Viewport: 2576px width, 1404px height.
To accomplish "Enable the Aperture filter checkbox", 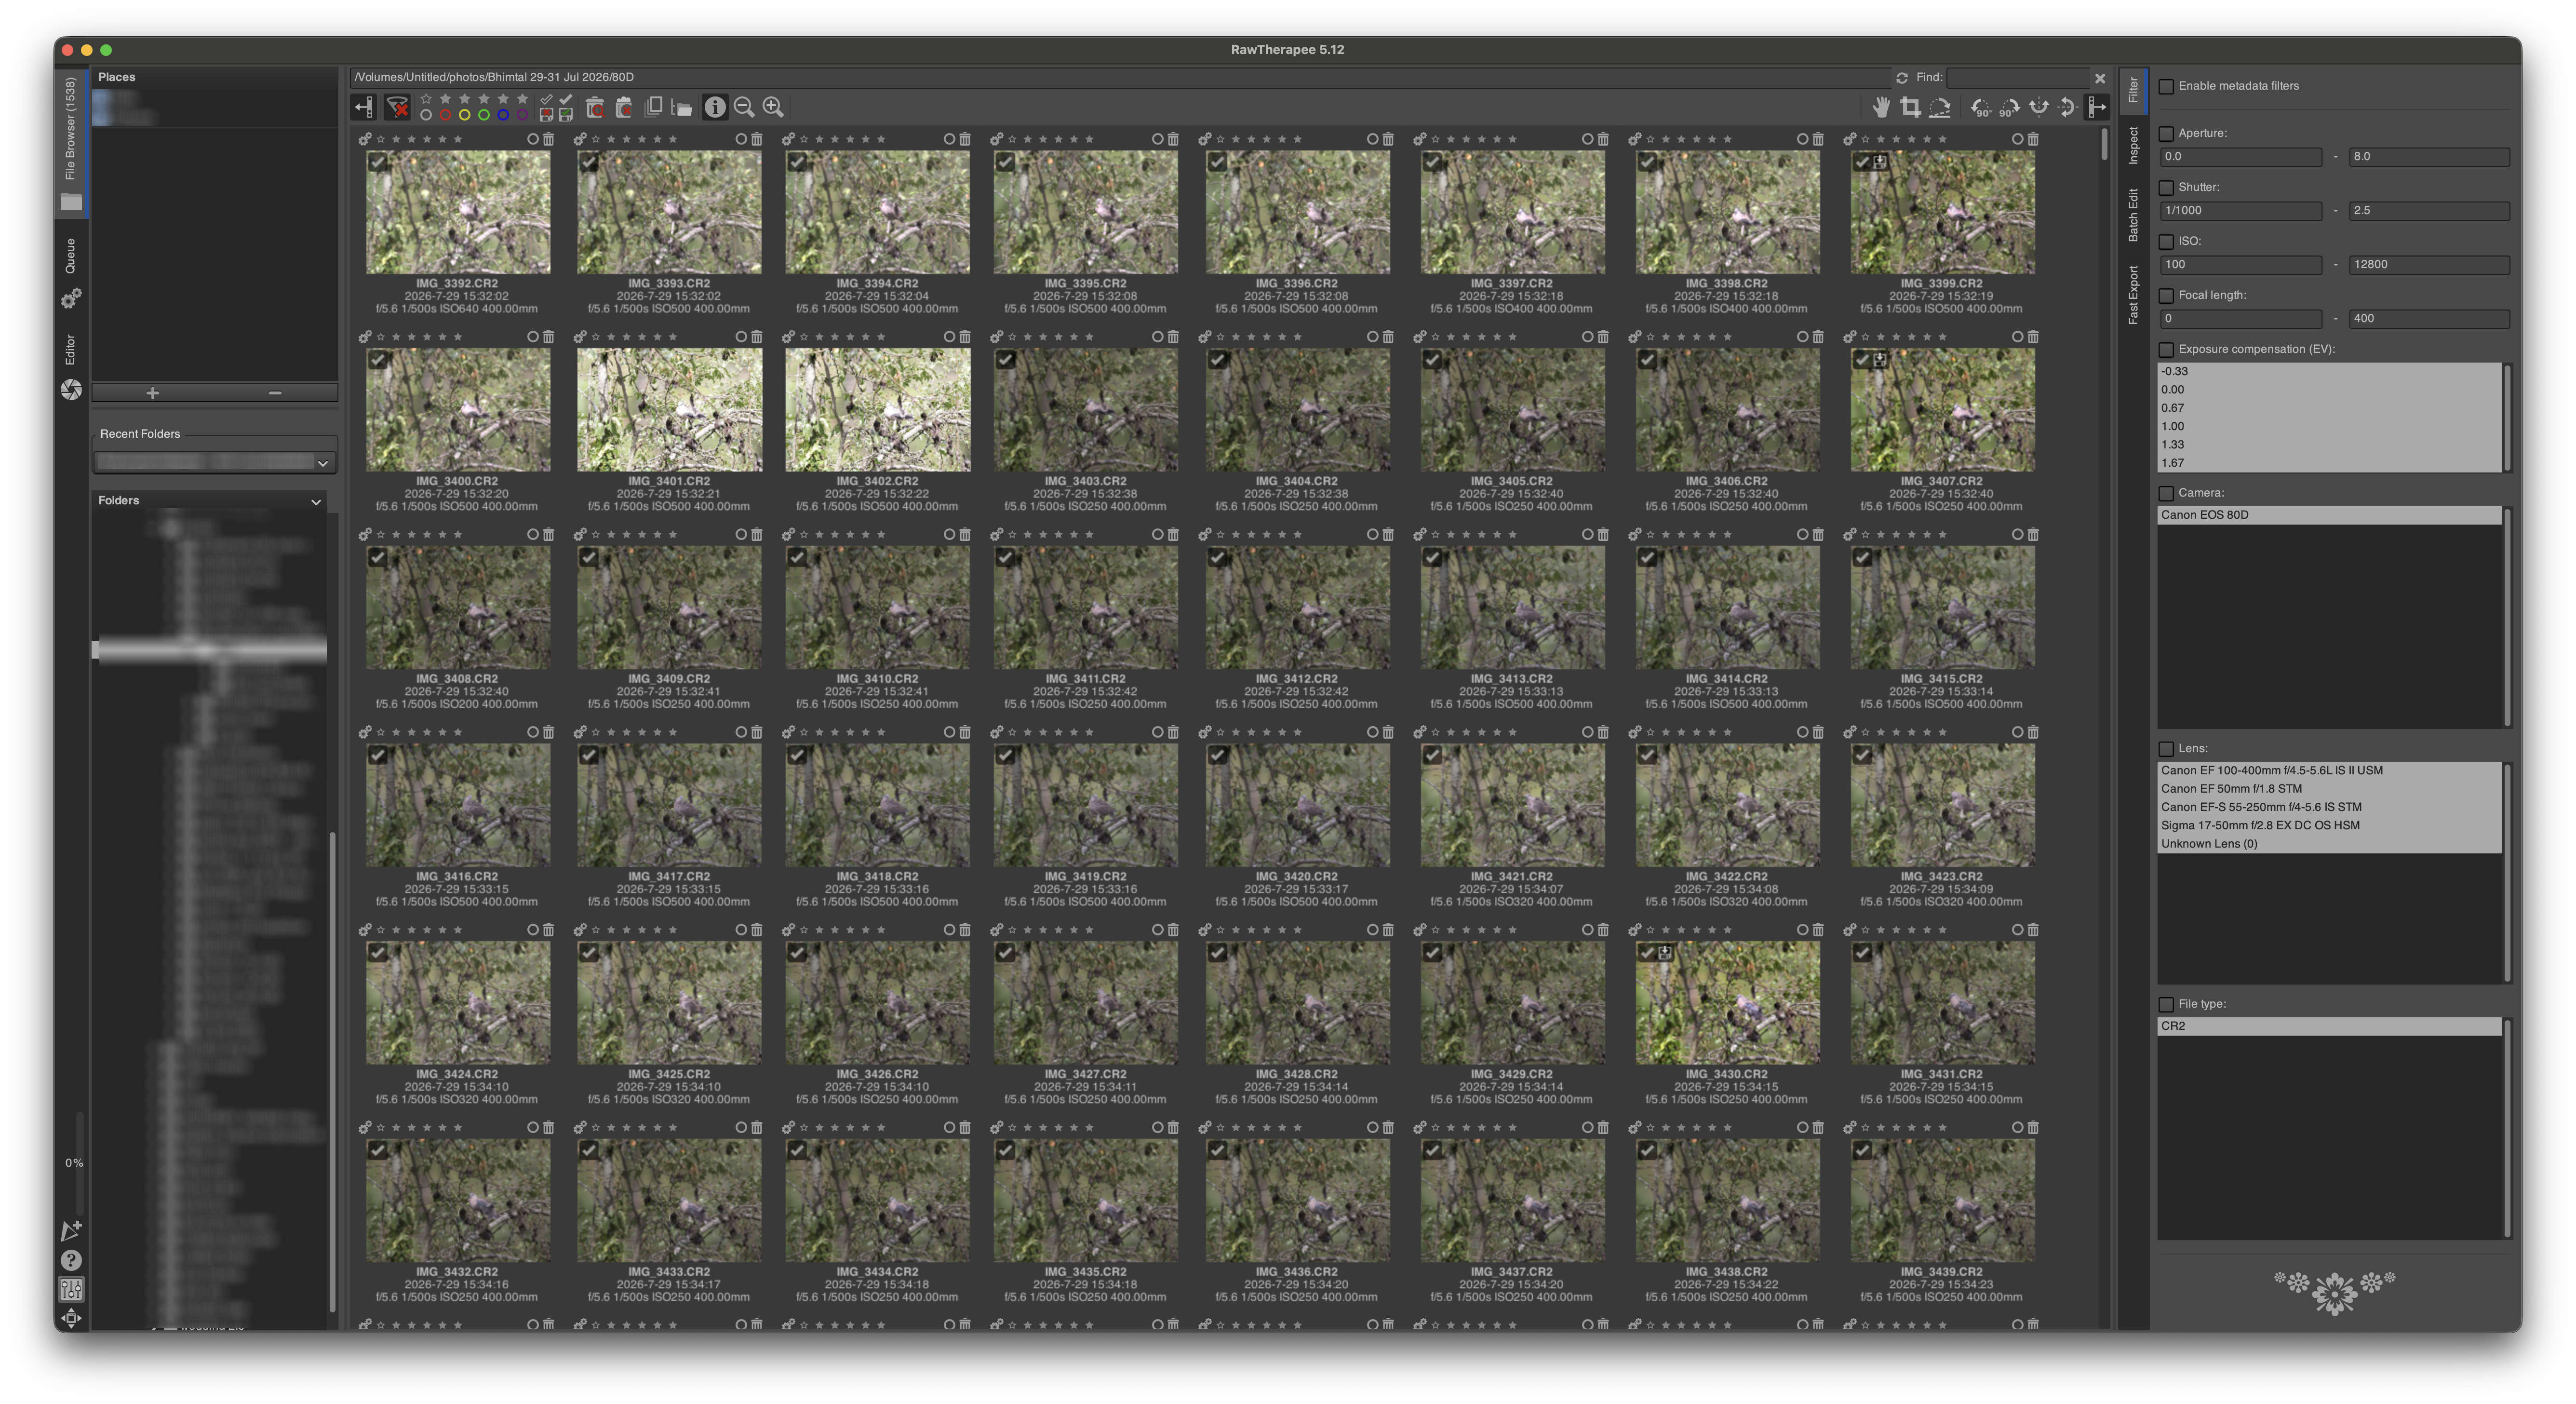I will (x=2166, y=133).
